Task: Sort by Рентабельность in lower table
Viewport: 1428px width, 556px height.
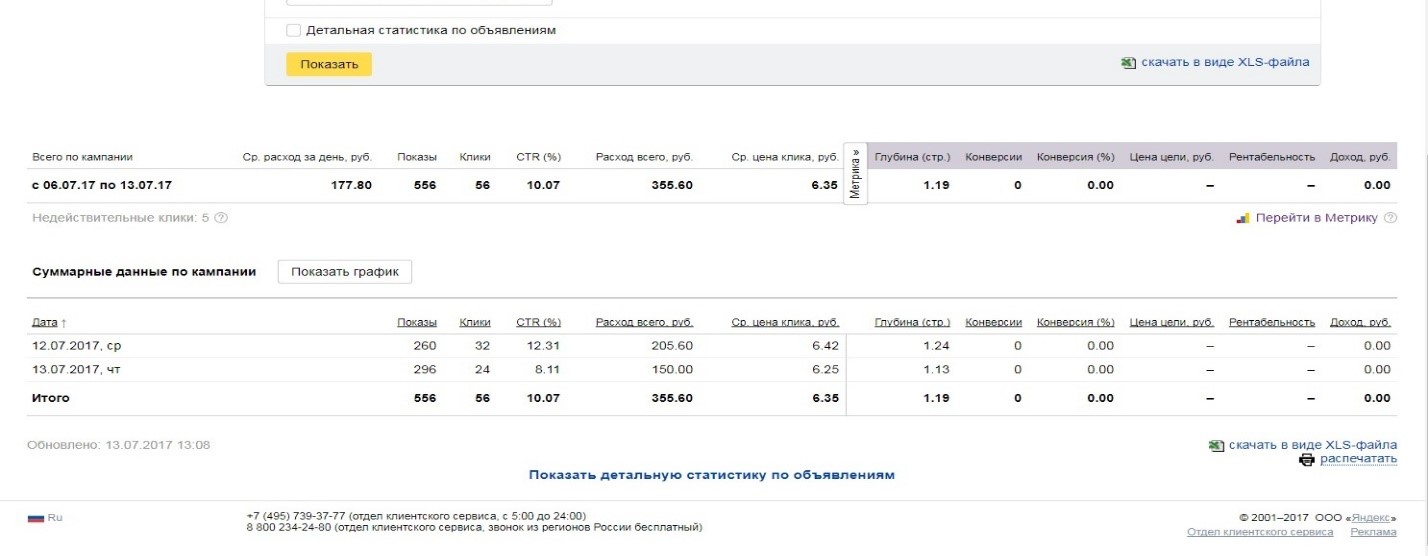Action: pyautogui.click(x=1271, y=322)
